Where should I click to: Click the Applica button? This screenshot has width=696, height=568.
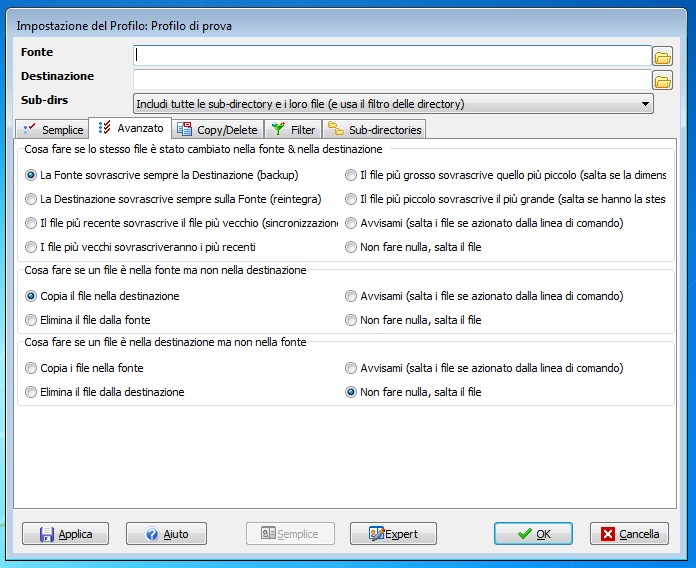[x=66, y=534]
